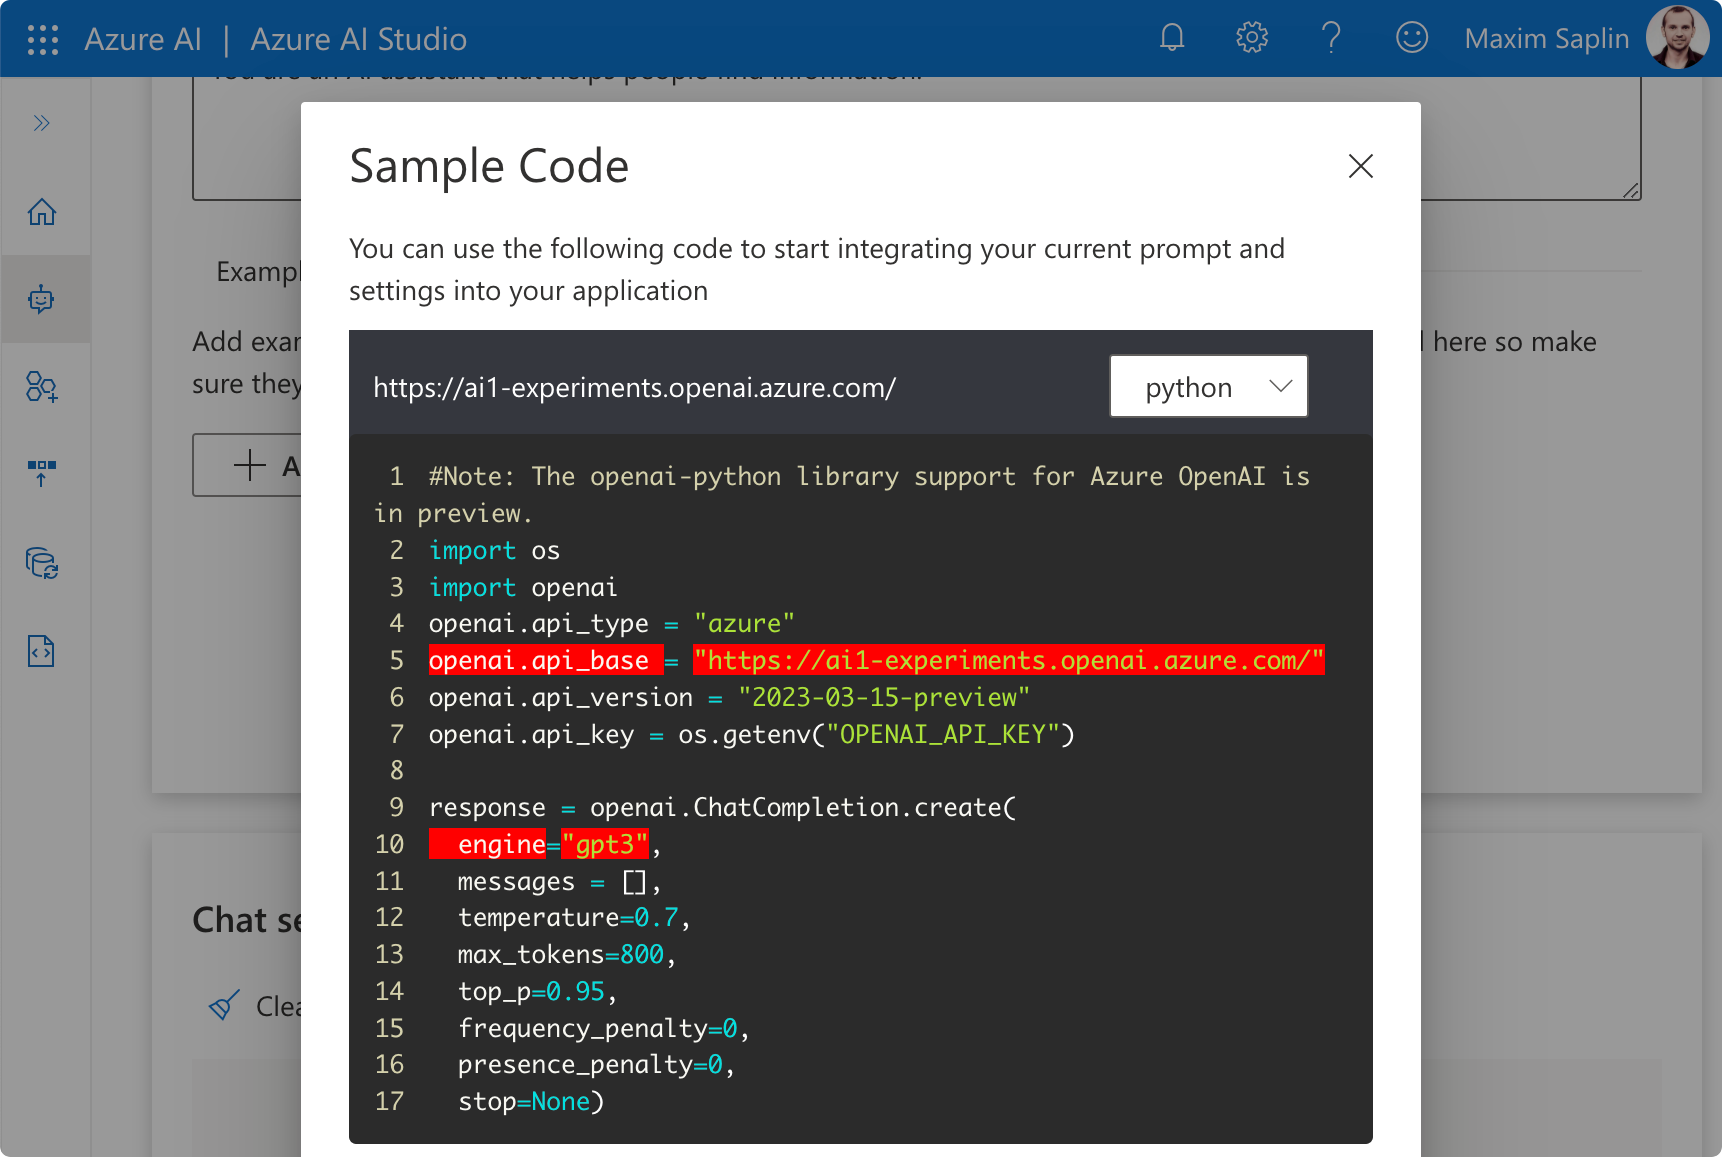Click the highlighted engine gpt3 line
The height and width of the screenshot is (1157, 1722).
[x=540, y=844]
